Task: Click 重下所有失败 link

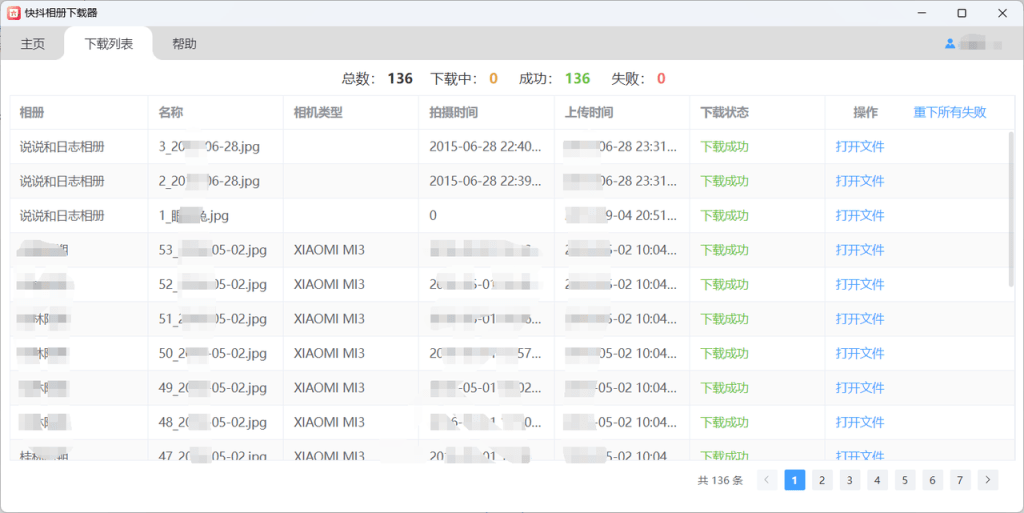Action: 949,113
